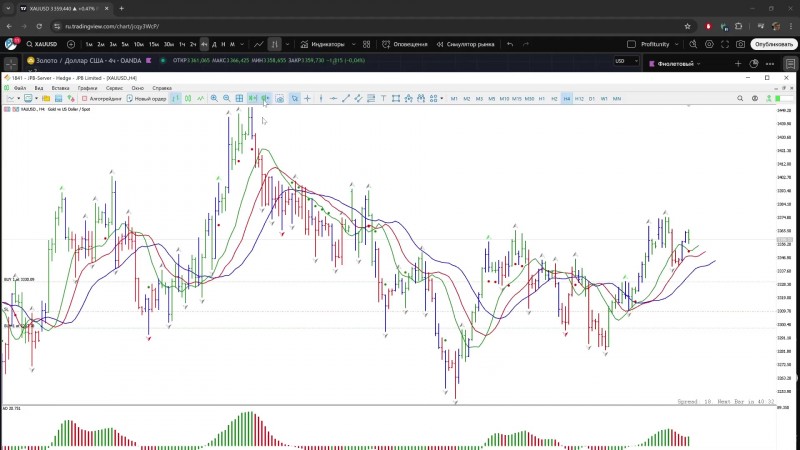The height and width of the screenshot is (450, 800).
Task: Create an alert via Оповещения
Action: point(405,44)
